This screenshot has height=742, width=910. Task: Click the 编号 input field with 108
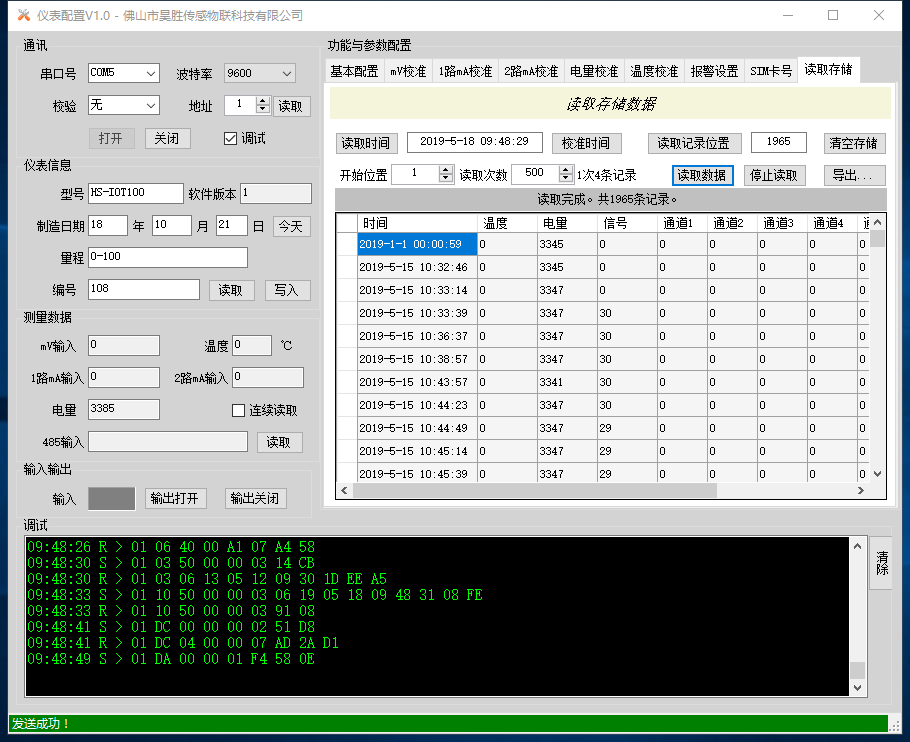click(144, 289)
